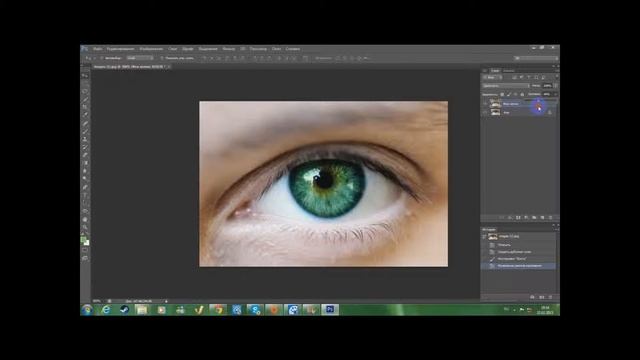Click link layers icon in Layers panel
Viewport: 640px width, 360px height.
tap(502, 218)
